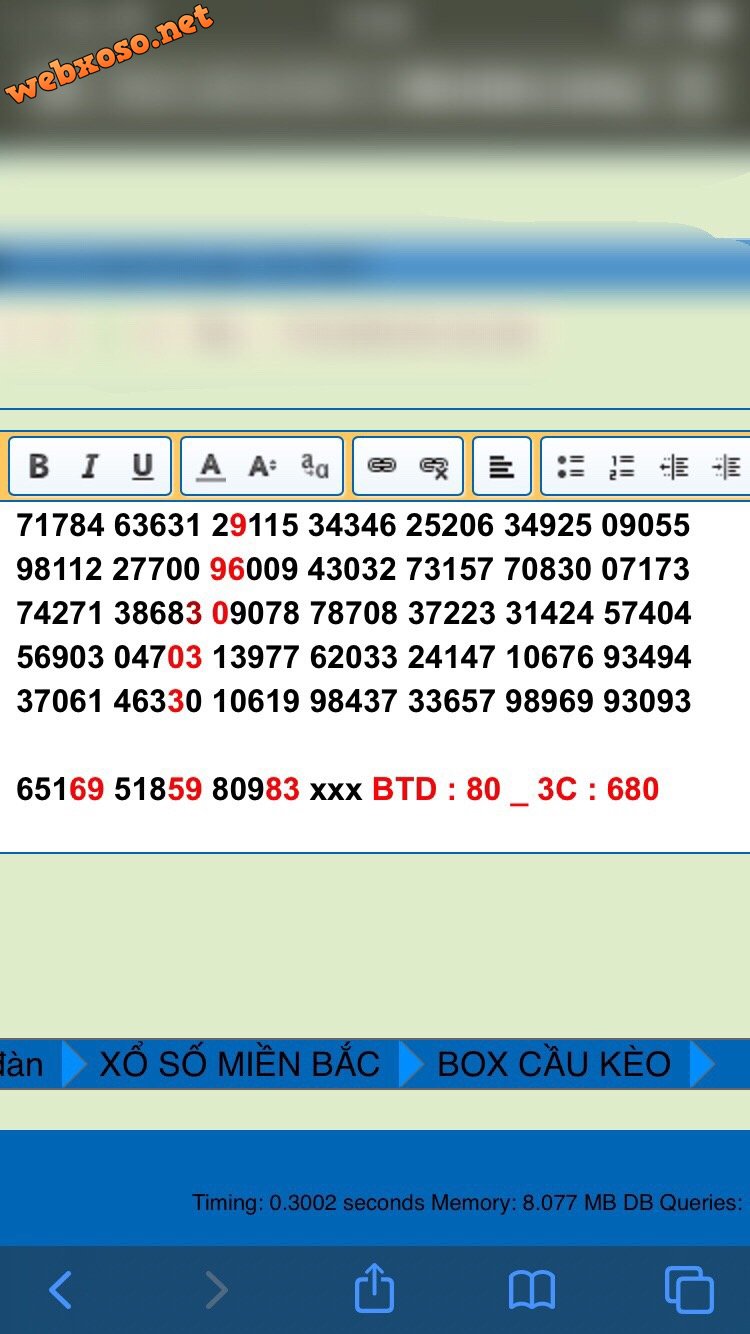Open the font family dropdown
The width and height of the screenshot is (750, 1334).
coord(315,466)
